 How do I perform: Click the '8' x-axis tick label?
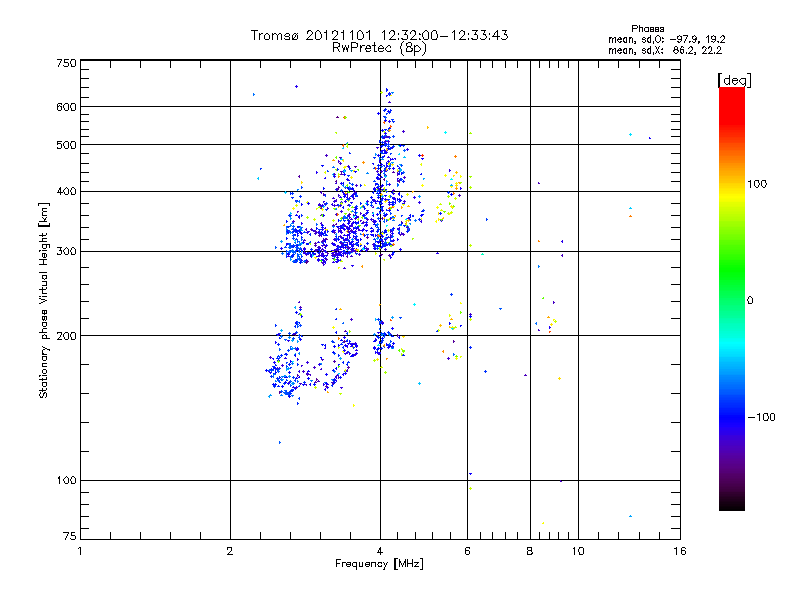530,551
